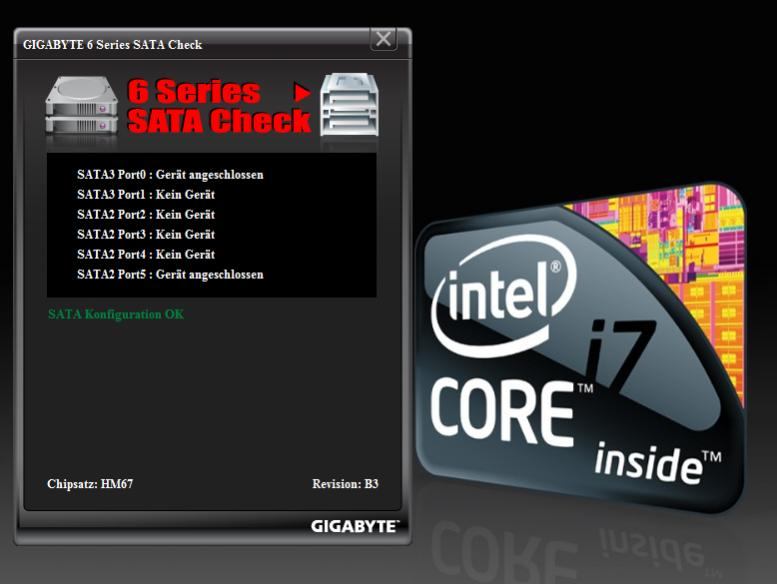The width and height of the screenshot is (777, 584).
Task: Close the GIGABYTE SATA Check window
Action: [x=383, y=39]
